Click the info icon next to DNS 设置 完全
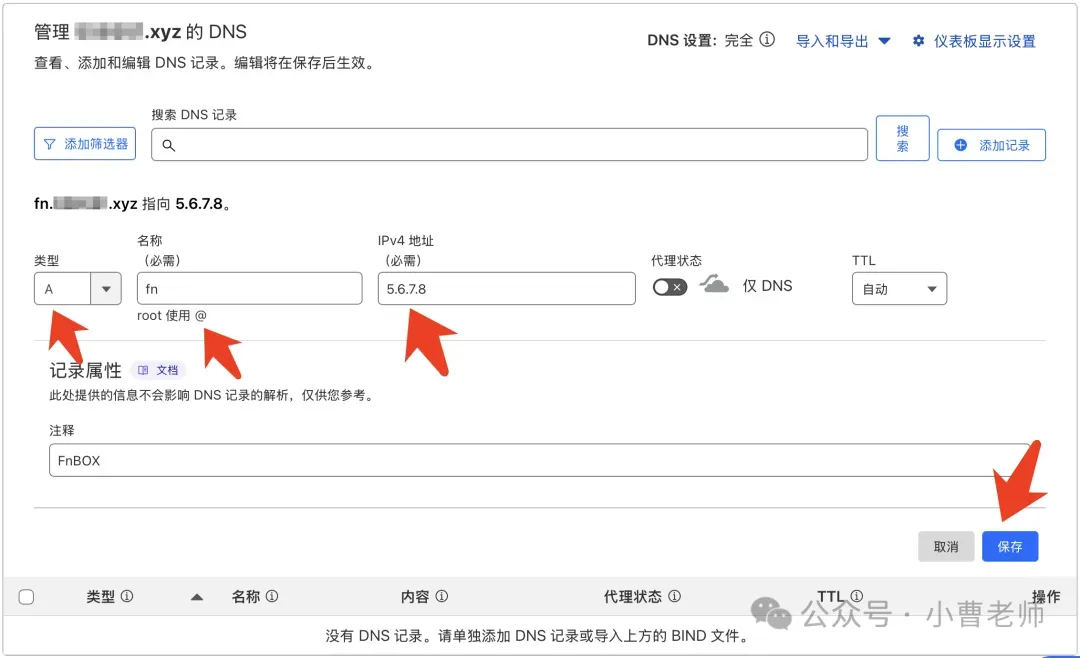The height and width of the screenshot is (658, 1080). [x=767, y=40]
